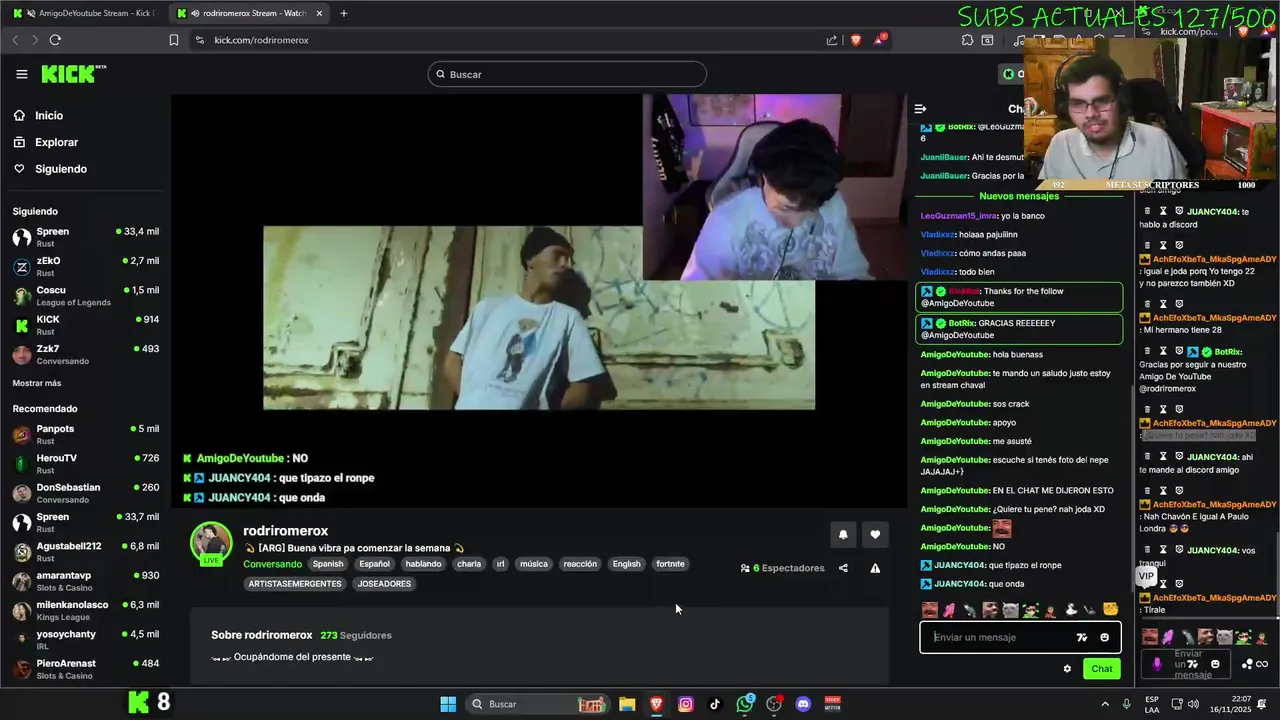Insert the duck emote from the quick emotes
The height and width of the screenshot is (720, 1280).
click(x=1071, y=610)
